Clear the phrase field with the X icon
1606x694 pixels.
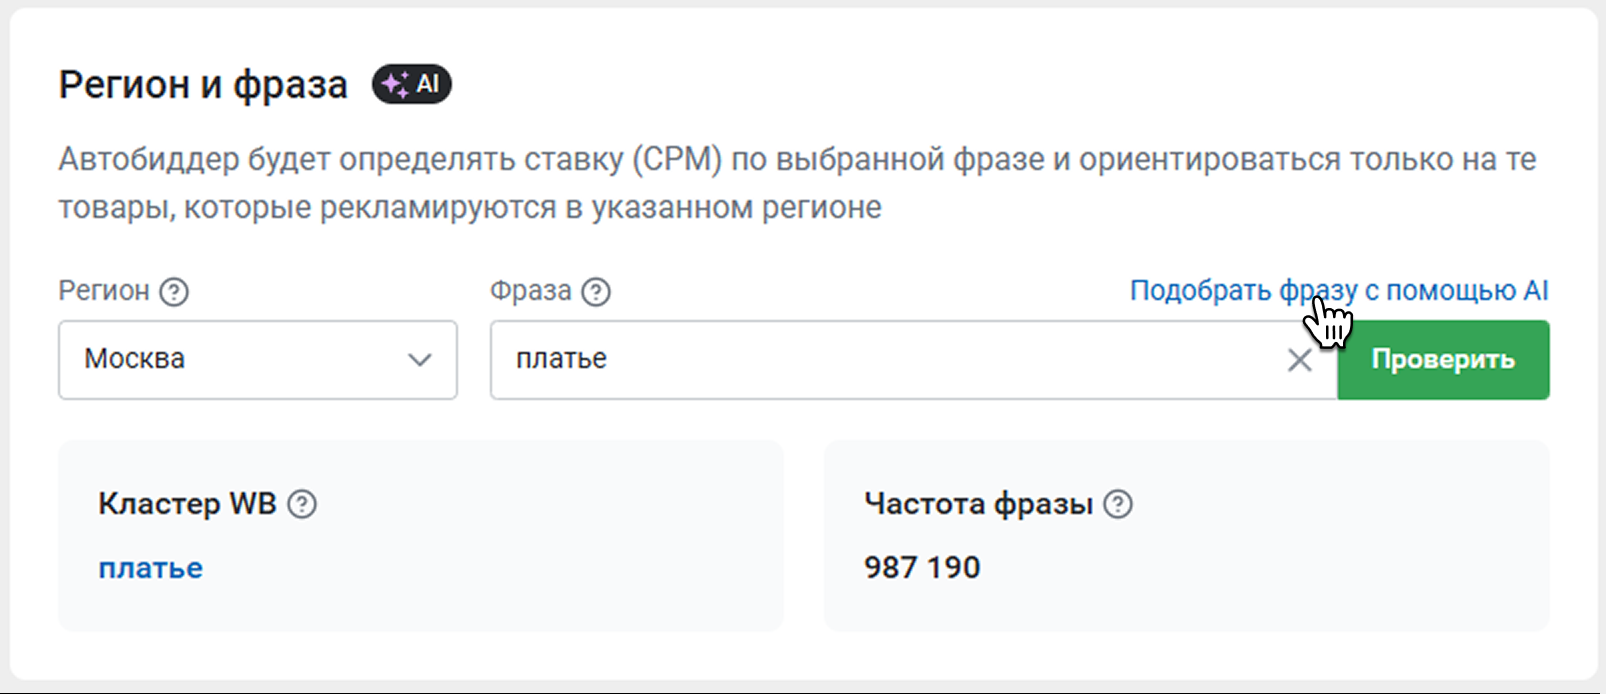click(1299, 360)
